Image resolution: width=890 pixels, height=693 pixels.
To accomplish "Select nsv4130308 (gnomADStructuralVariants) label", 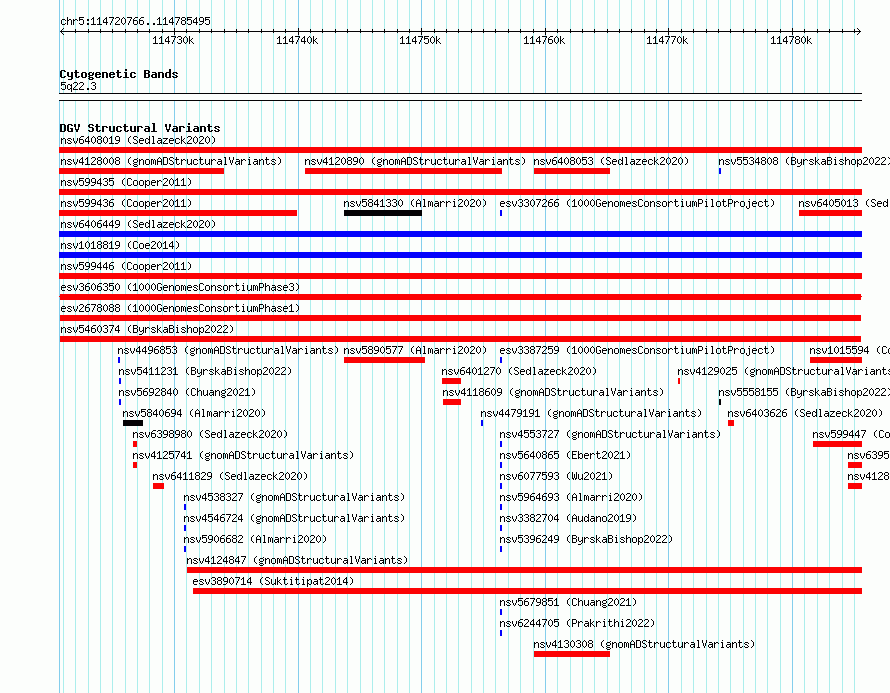I will click(644, 644).
